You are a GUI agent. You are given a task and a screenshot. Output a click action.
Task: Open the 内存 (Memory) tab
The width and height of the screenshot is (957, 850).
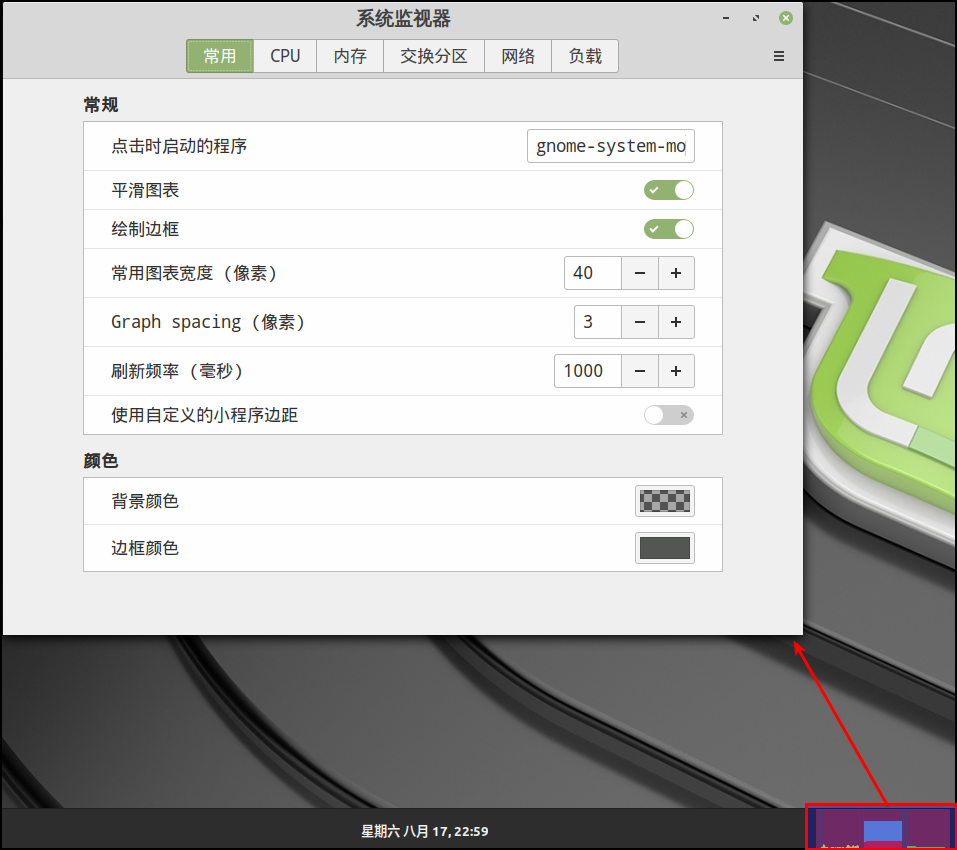click(349, 56)
